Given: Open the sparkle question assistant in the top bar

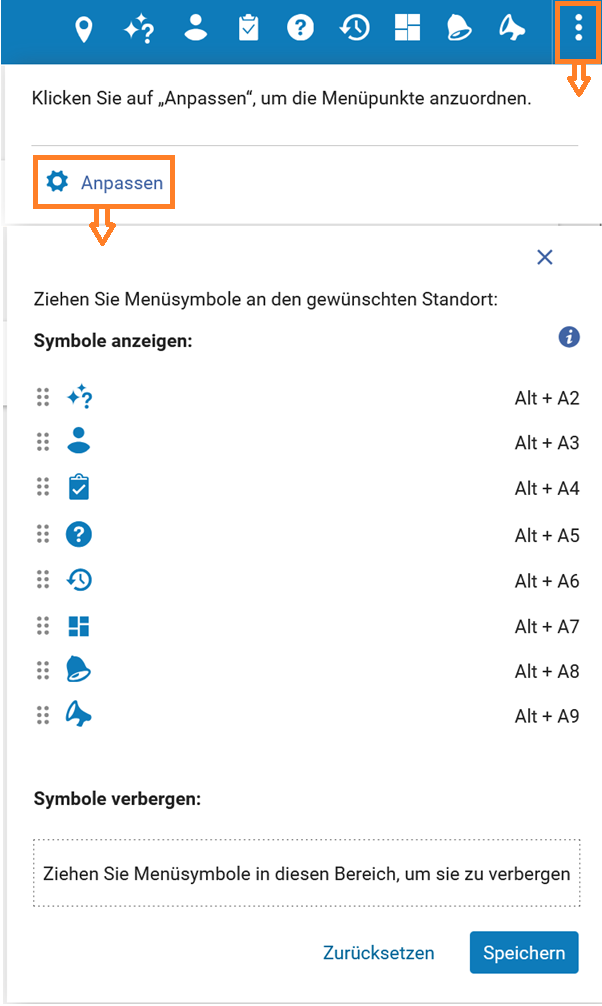Looking at the screenshot, I should pyautogui.click(x=139, y=29).
